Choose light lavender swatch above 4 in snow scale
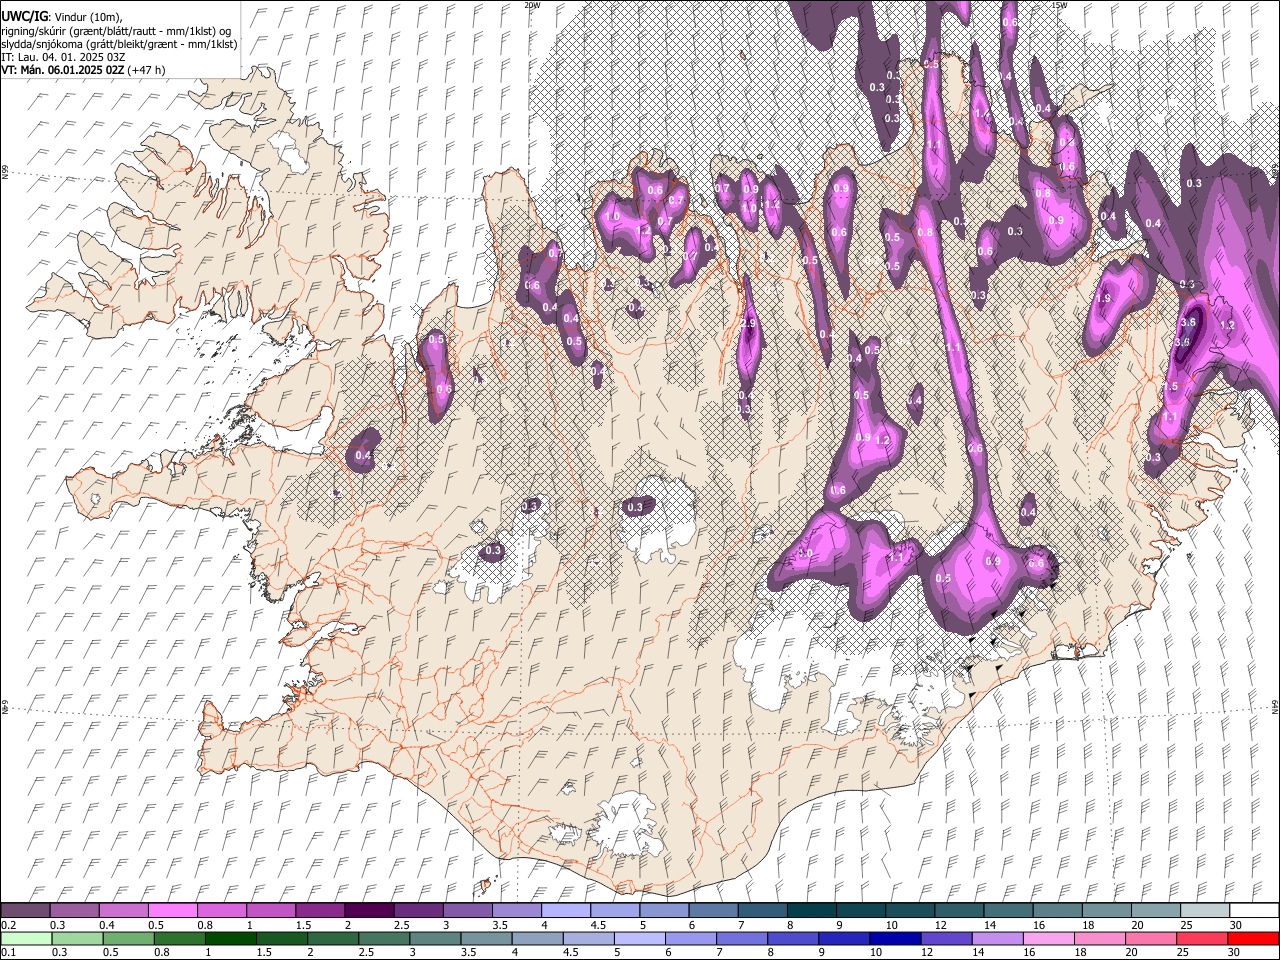 (x=565, y=910)
